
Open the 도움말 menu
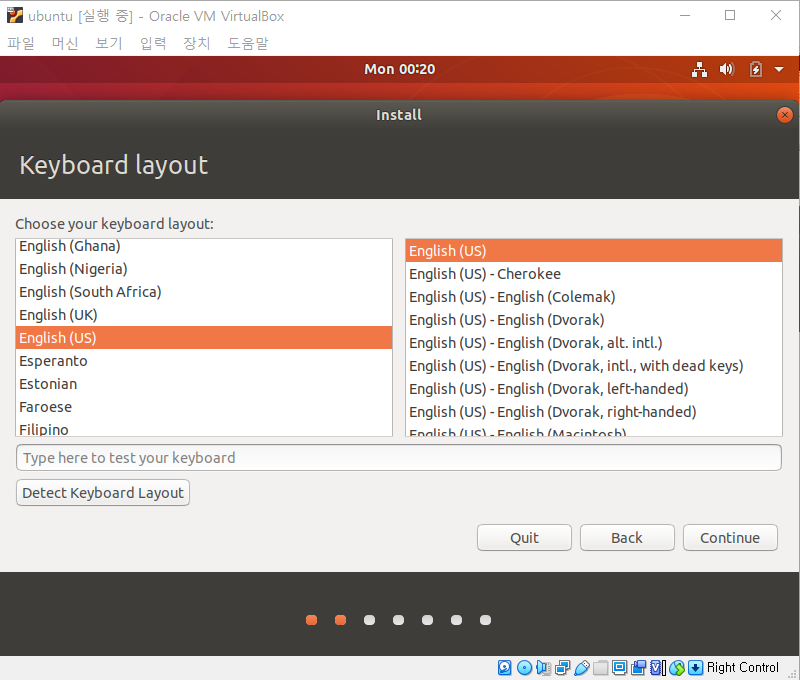(x=248, y=43)
